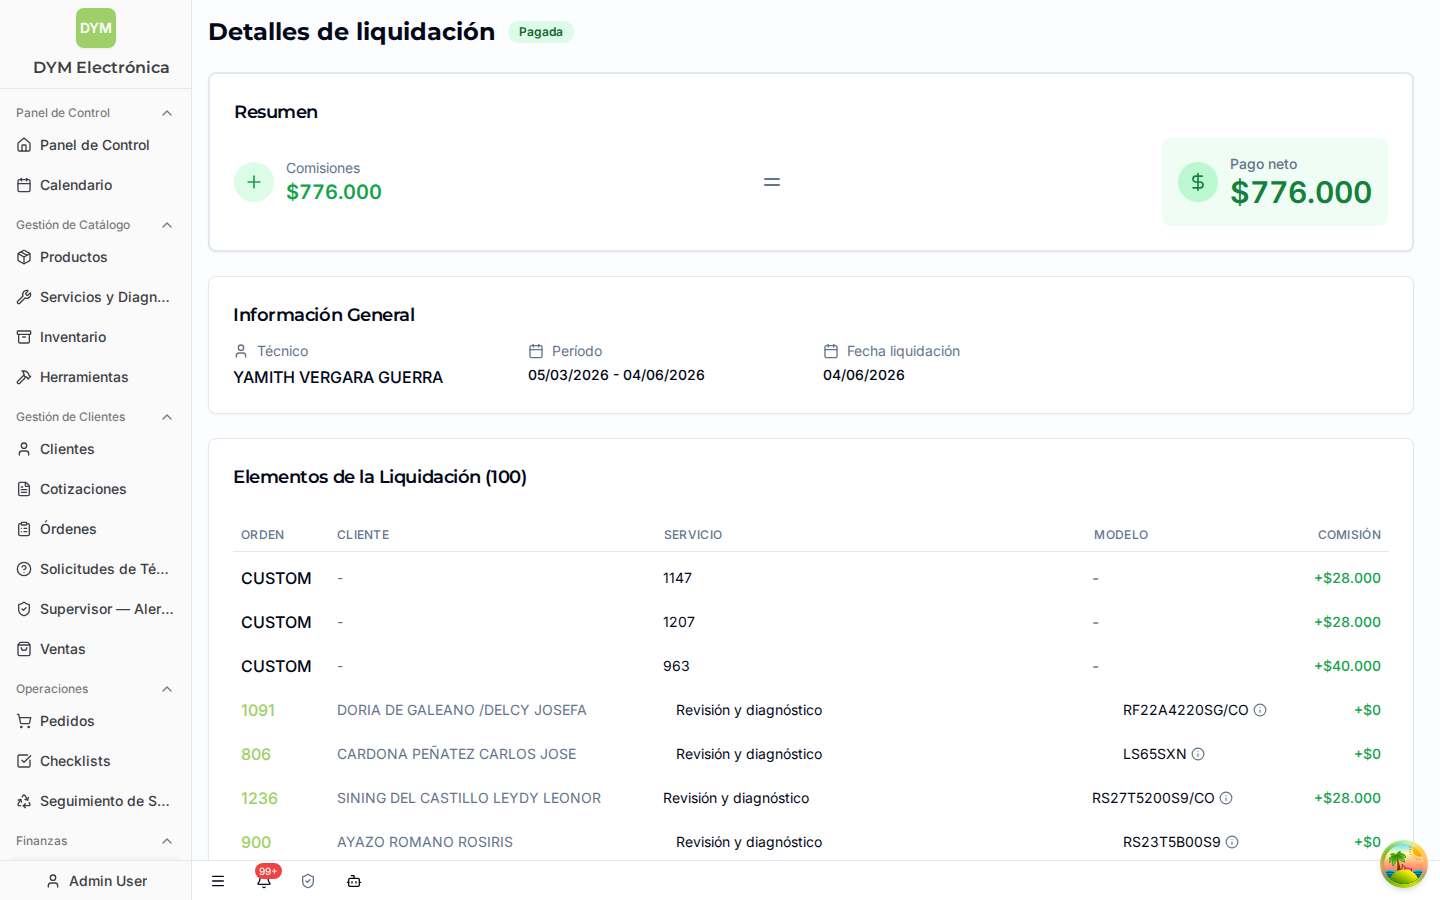Open the notifications bell icon

point(264,881)
